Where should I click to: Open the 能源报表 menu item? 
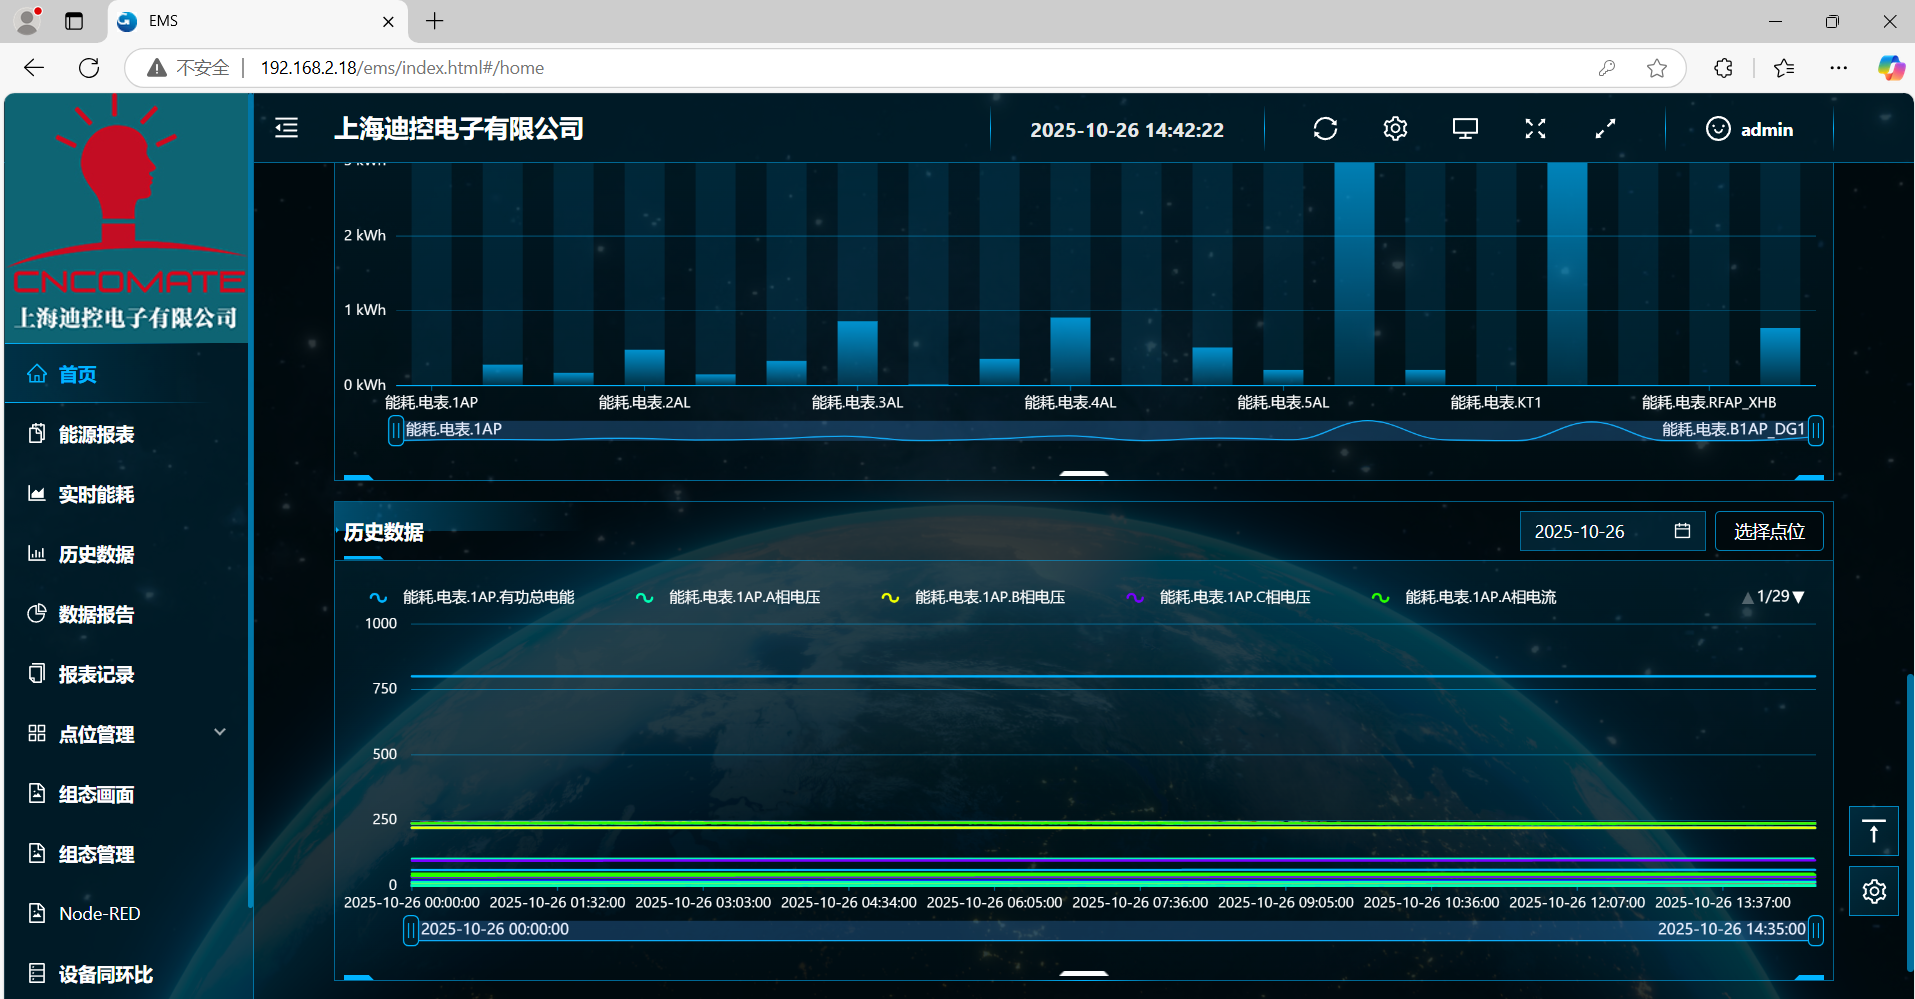coord(96,434)
